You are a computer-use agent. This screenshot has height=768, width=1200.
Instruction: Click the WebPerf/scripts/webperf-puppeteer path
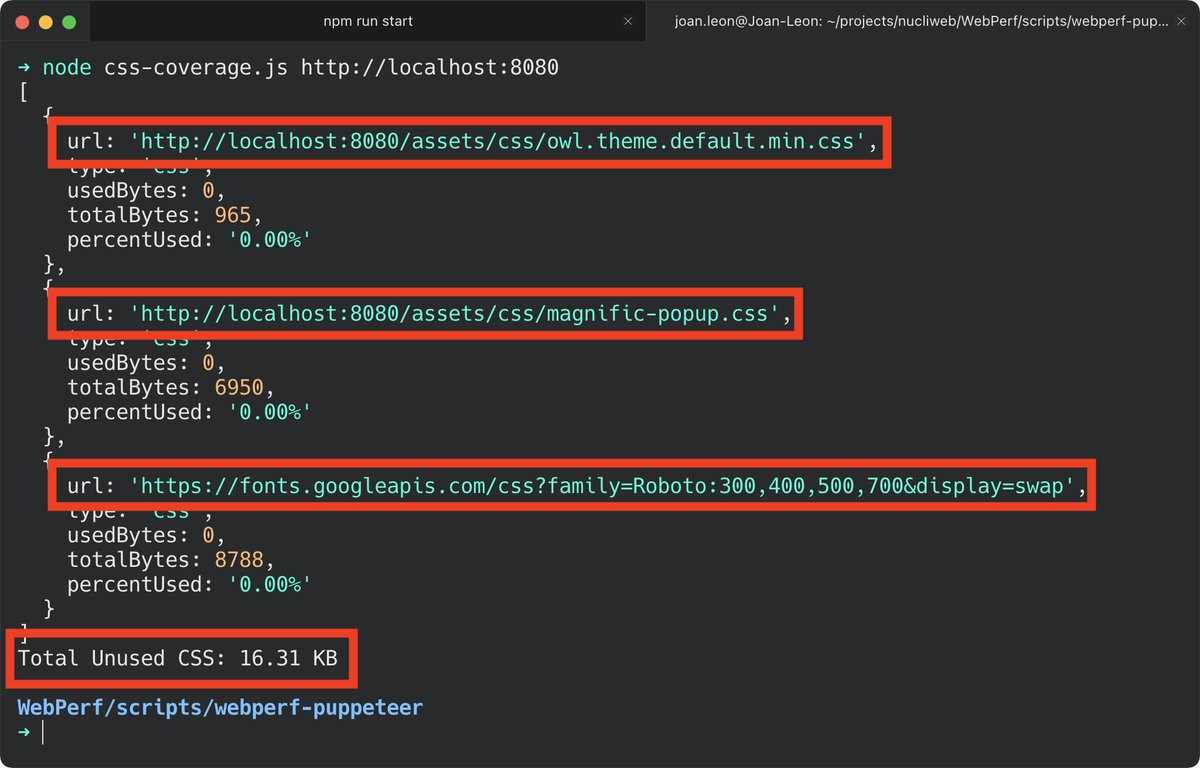click(x=220, y=708)
